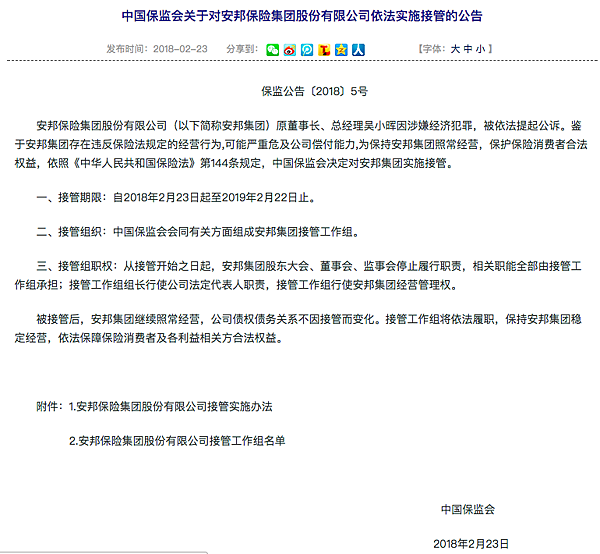Click the paragraph starting 被接管后
The width and height of the screenshot is (600, 554).
pos(298,328)
